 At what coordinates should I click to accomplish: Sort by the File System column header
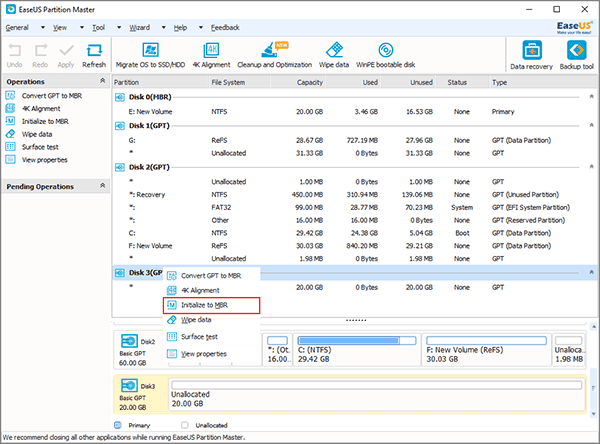pos(240,82)
